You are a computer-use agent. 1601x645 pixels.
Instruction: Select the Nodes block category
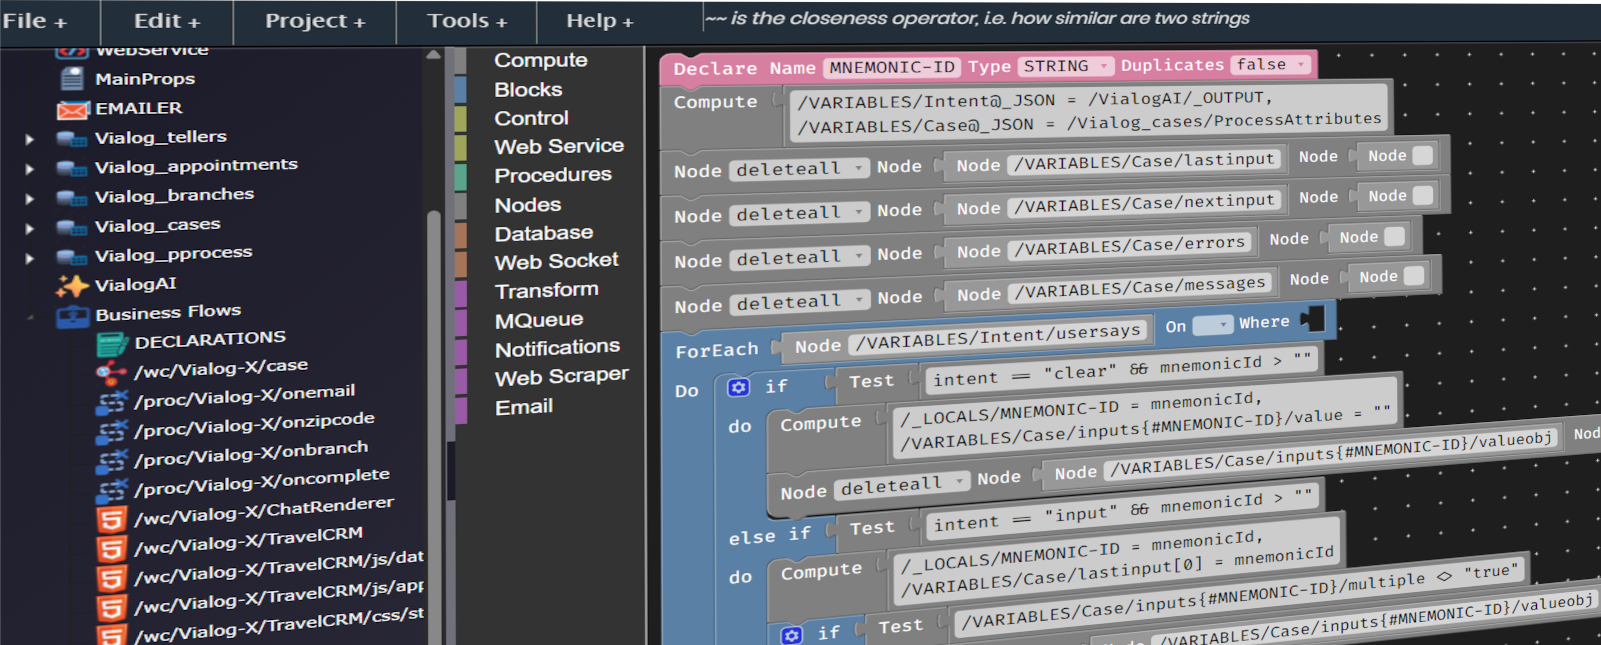(x=527, y=205)
